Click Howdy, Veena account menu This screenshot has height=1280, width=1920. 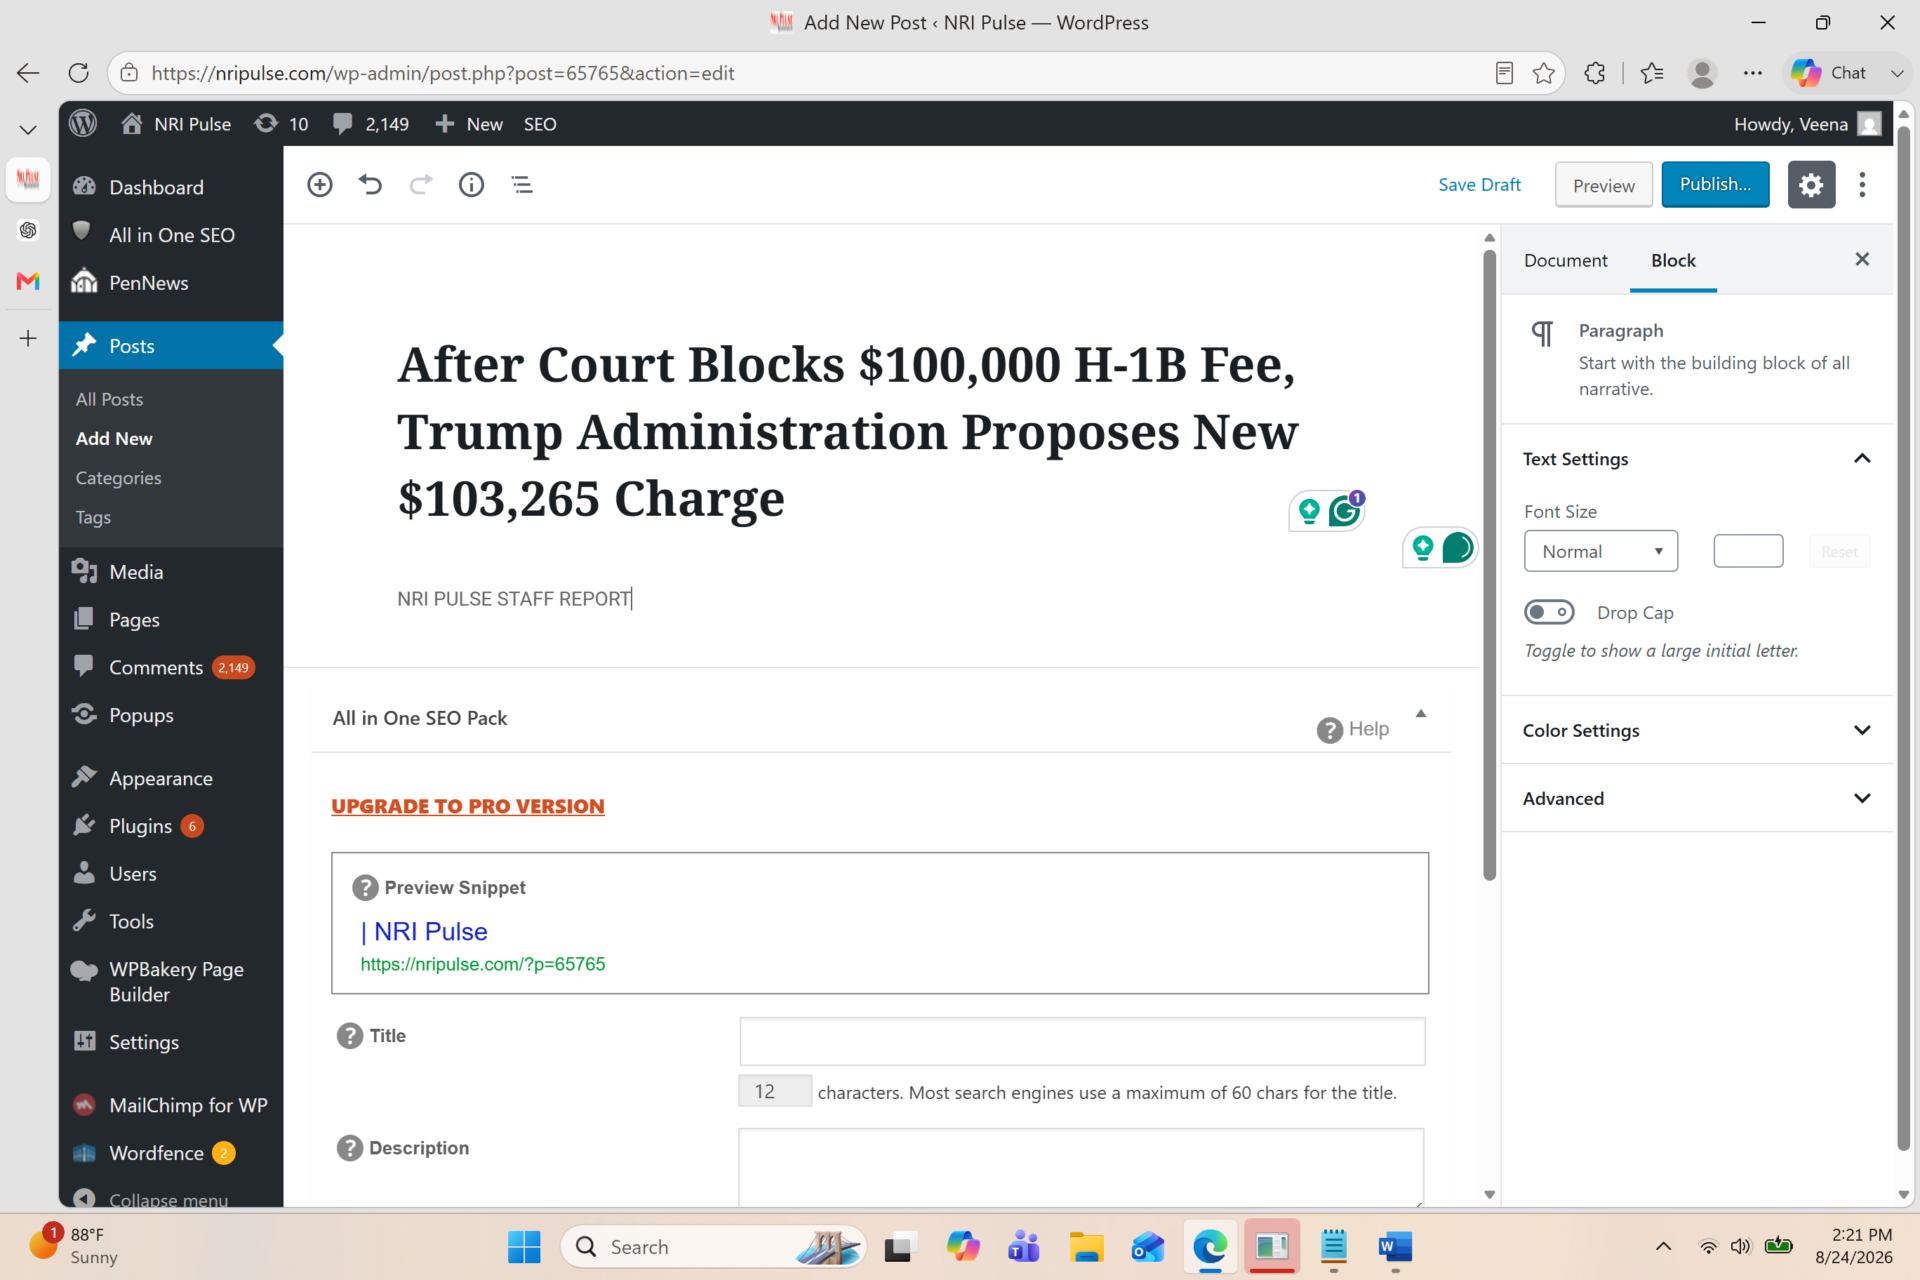point(1807,124)
